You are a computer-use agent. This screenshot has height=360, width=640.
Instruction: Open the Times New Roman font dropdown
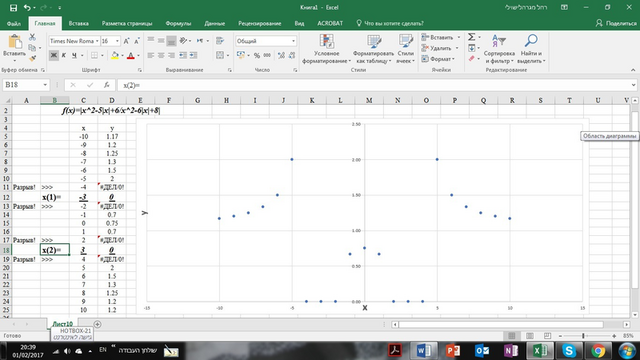click(x=97, y=41)
